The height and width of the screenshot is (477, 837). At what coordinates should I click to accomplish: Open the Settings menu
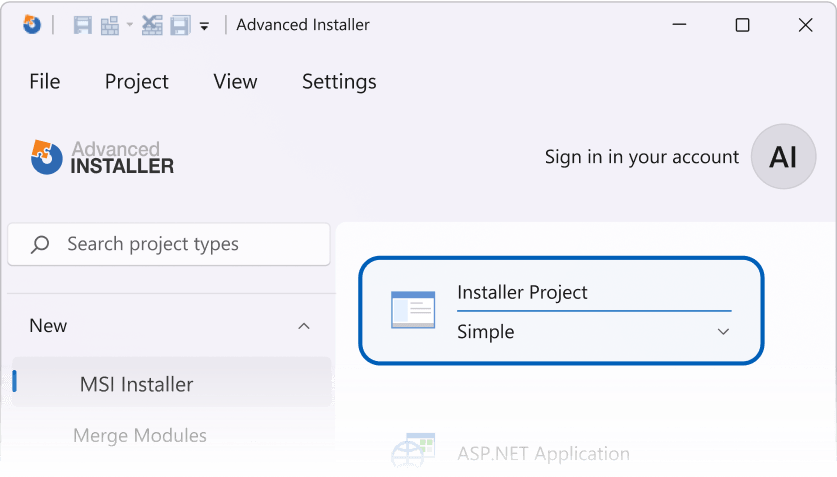pyautogui.click(x=339, y=82)
